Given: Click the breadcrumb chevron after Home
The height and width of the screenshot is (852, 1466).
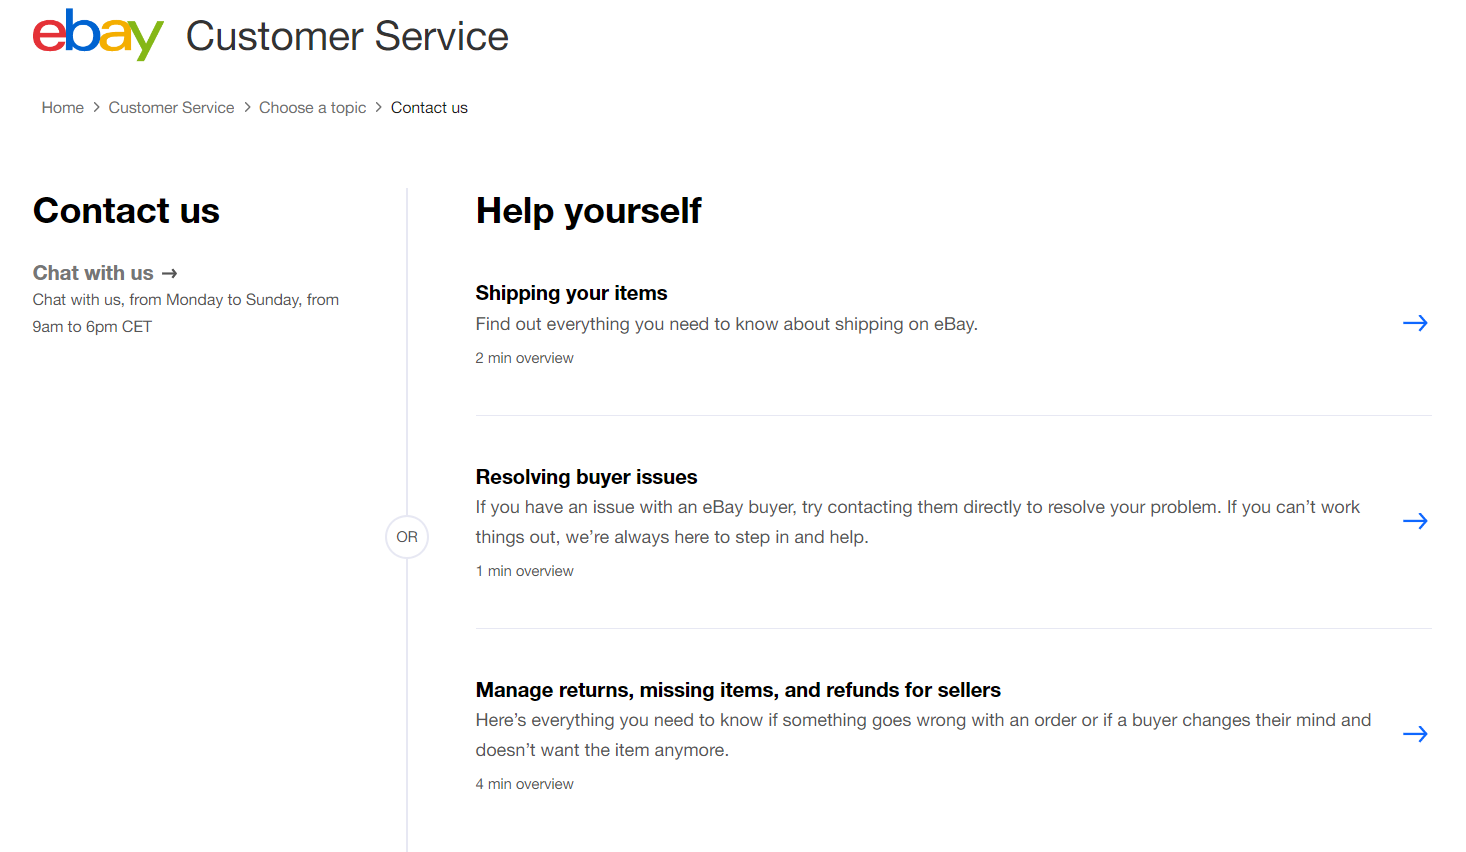Looking at the screenshot, I should pyautogui.click(x=96, y=107).
